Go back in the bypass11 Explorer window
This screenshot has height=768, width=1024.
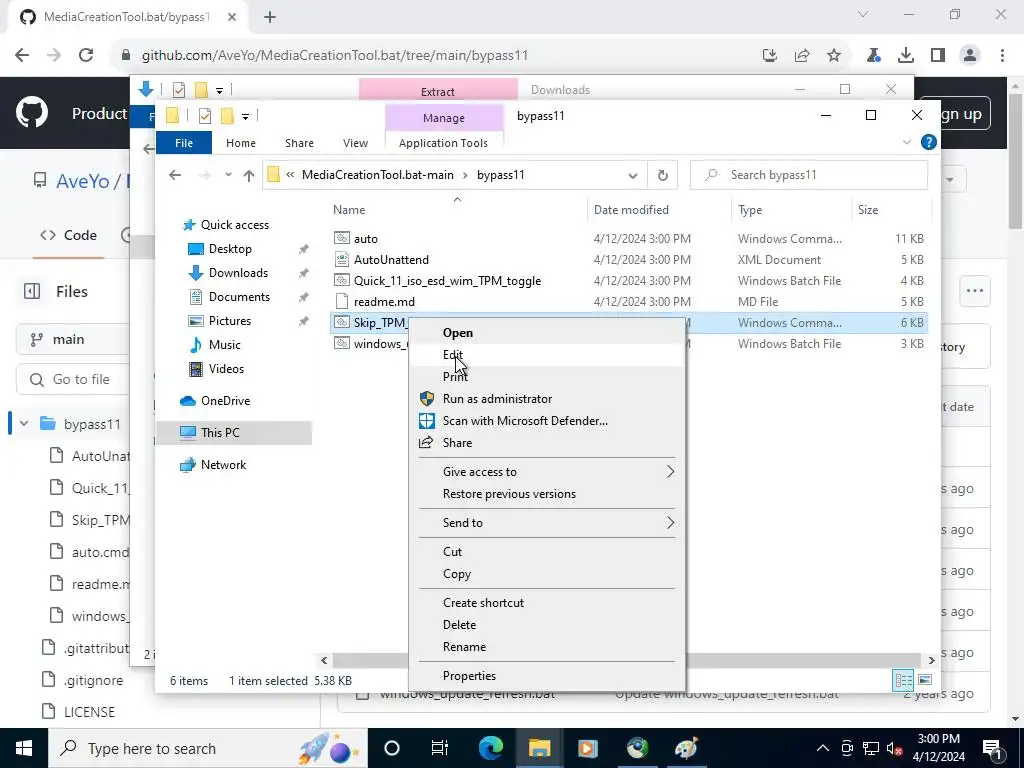click(174, 175)
